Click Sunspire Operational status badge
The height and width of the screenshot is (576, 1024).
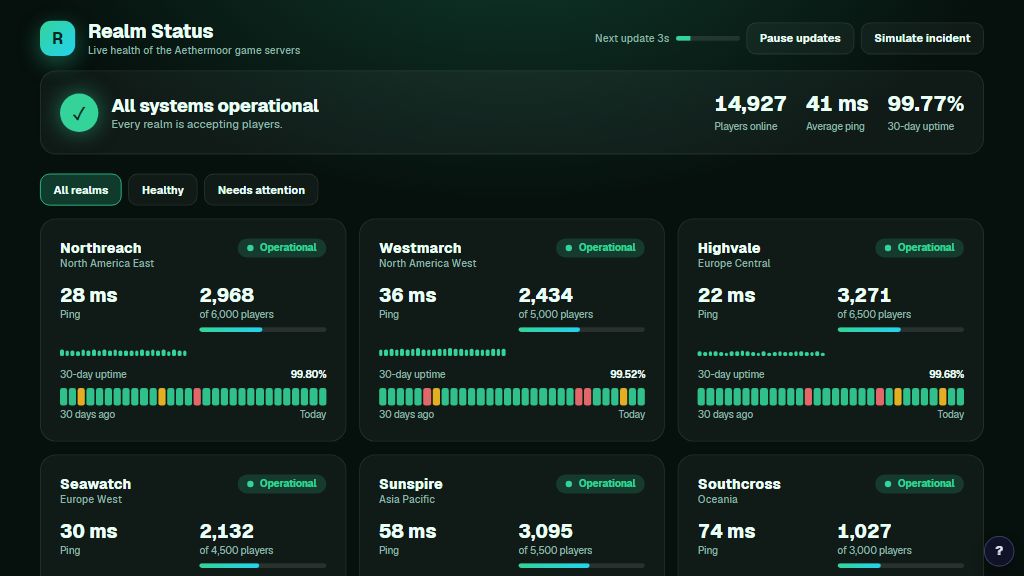click(x=601, y=484)
